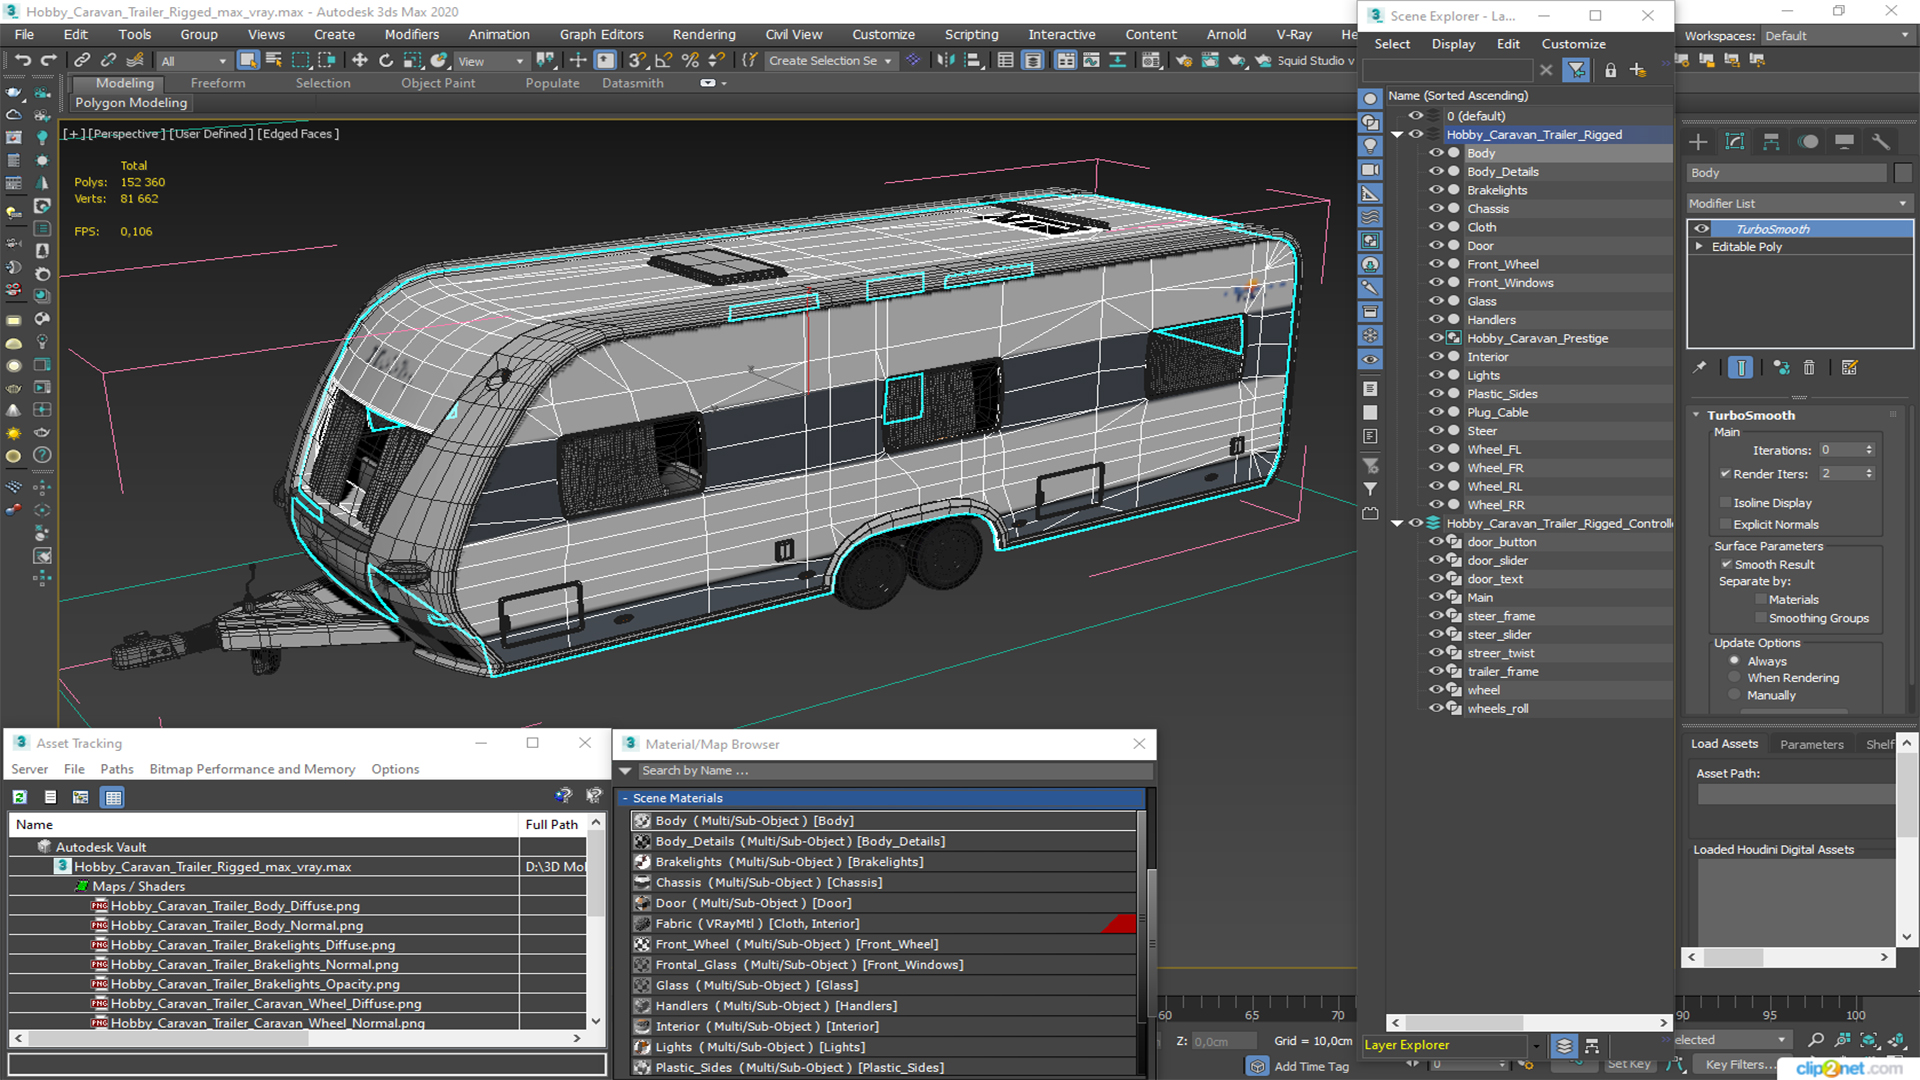Toggle the Smooth Result checkbox
Viewport: 1920px width, 1080px height.
[x=1725, y=565]
